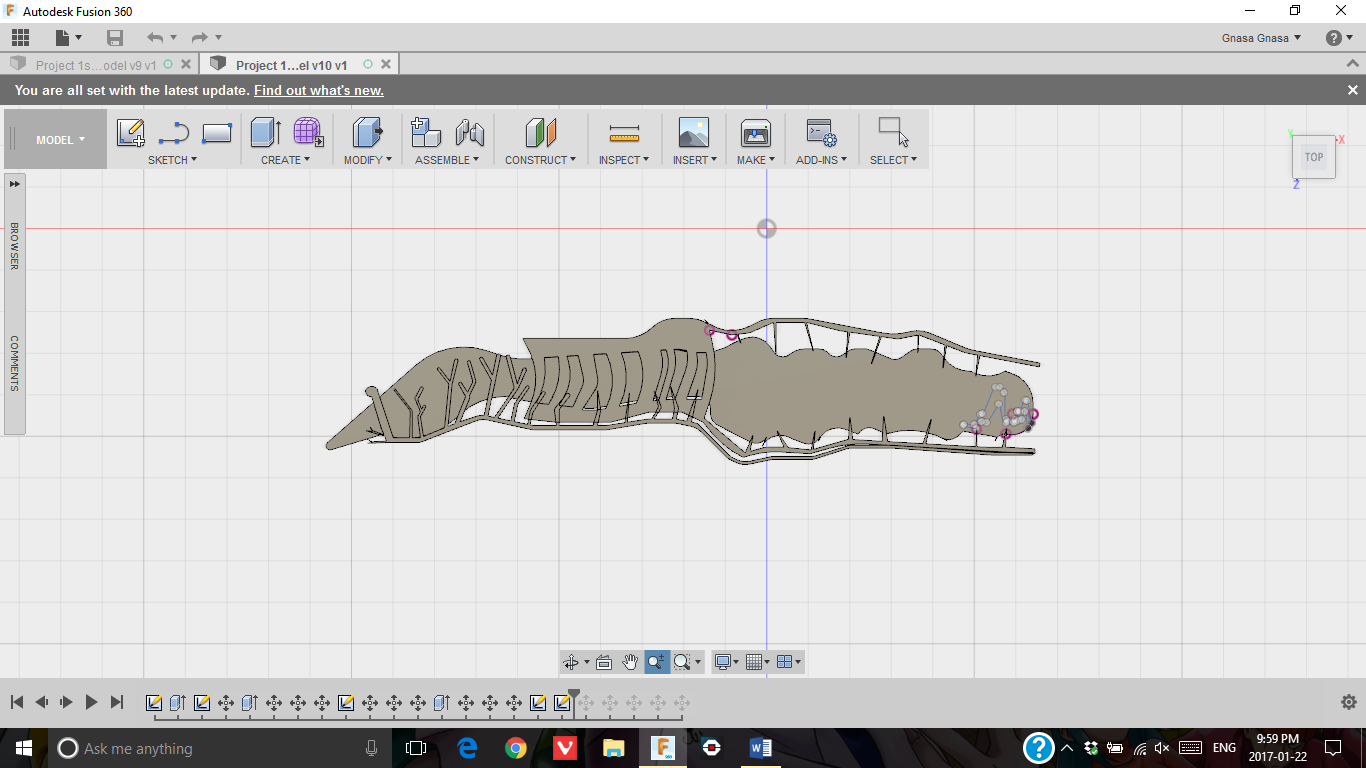This screenshot has width=1366, height=768.
Task: Click the Look At navigation icon
Action: click(x=604, y=662)
